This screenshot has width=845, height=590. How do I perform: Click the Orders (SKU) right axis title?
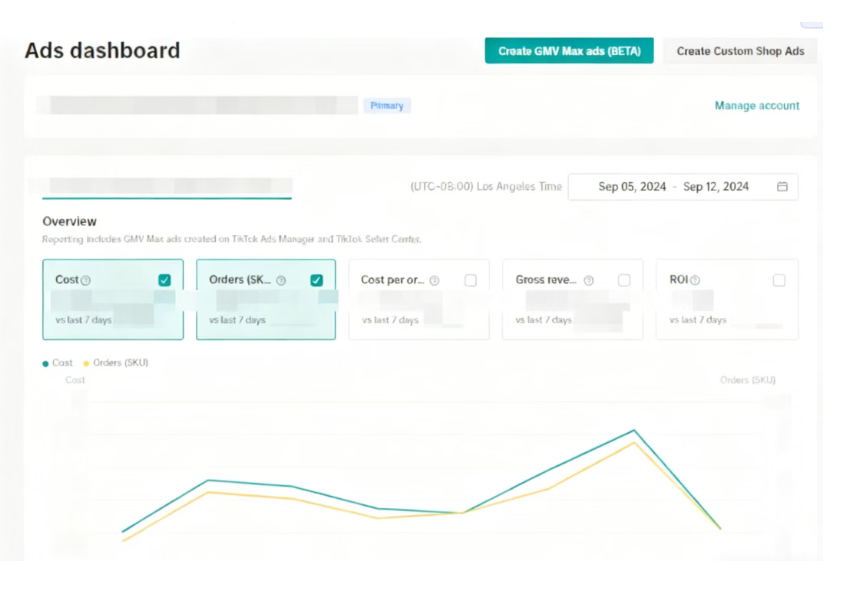tap(747, 380)
